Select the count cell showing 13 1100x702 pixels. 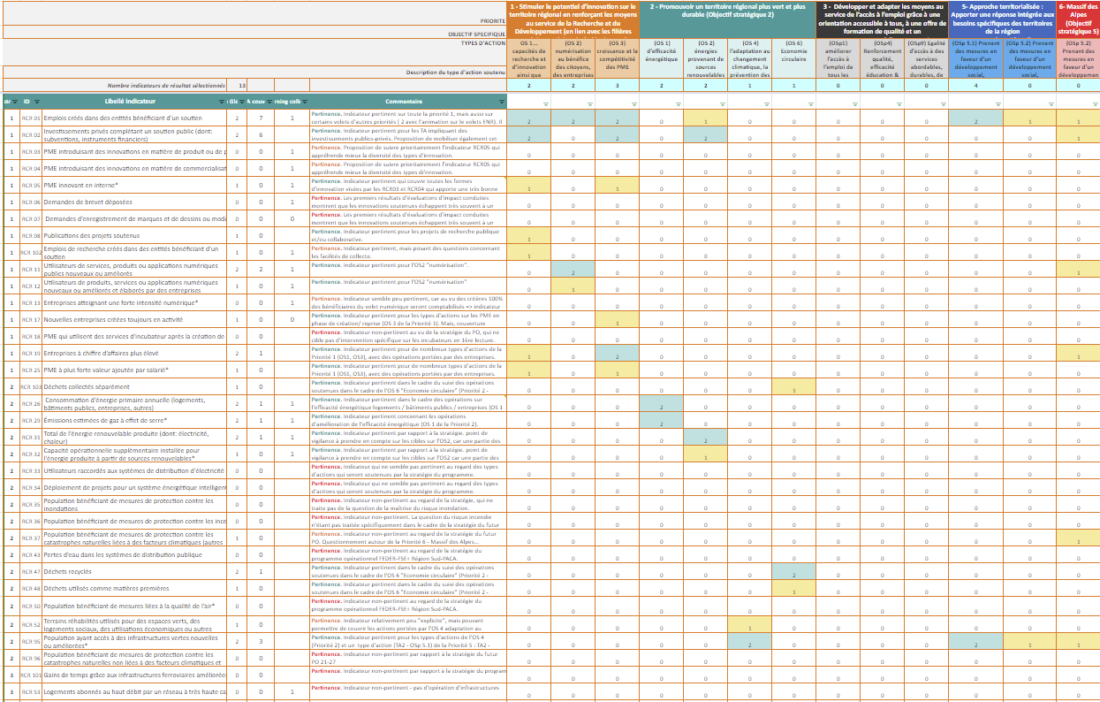(x=241, y=86)
